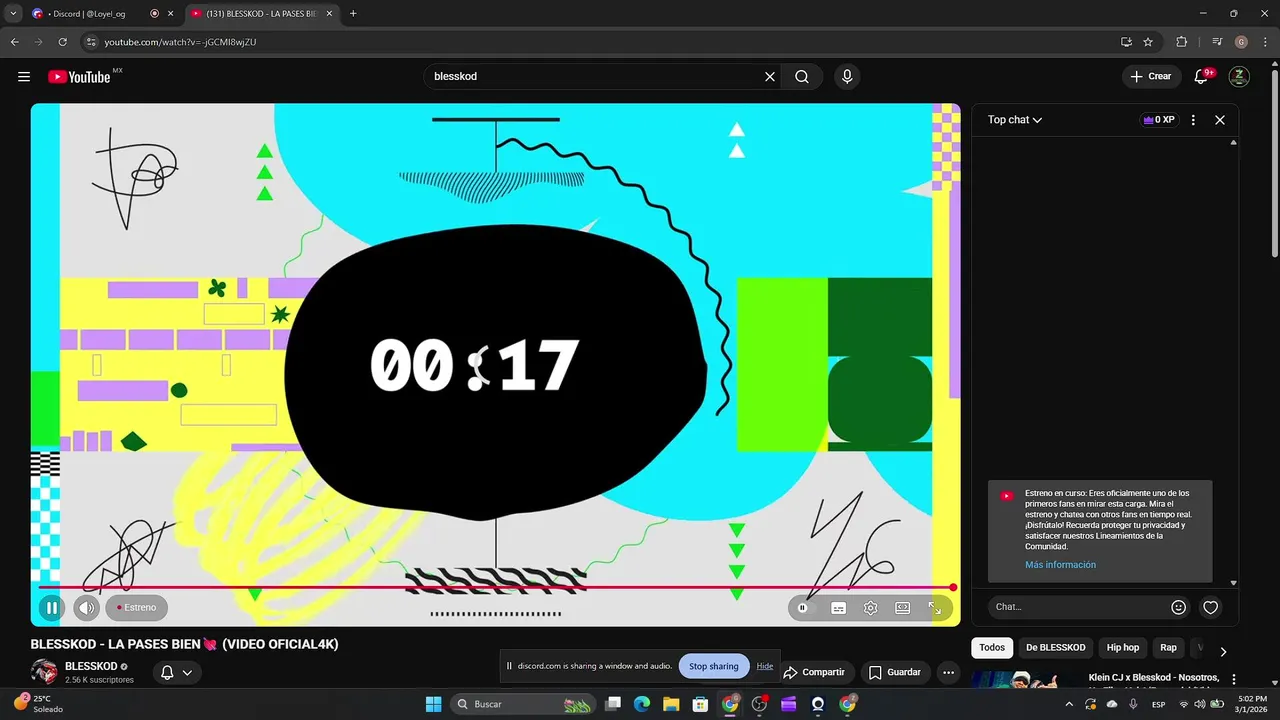Mute the video volume
The width and height of the screenshot is (1280, 720).
click(87, 607)
